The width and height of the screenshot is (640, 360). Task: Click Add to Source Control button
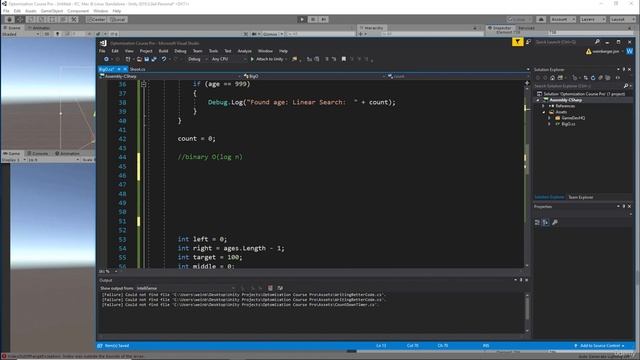pyautogui.click(x=600, y=346)
